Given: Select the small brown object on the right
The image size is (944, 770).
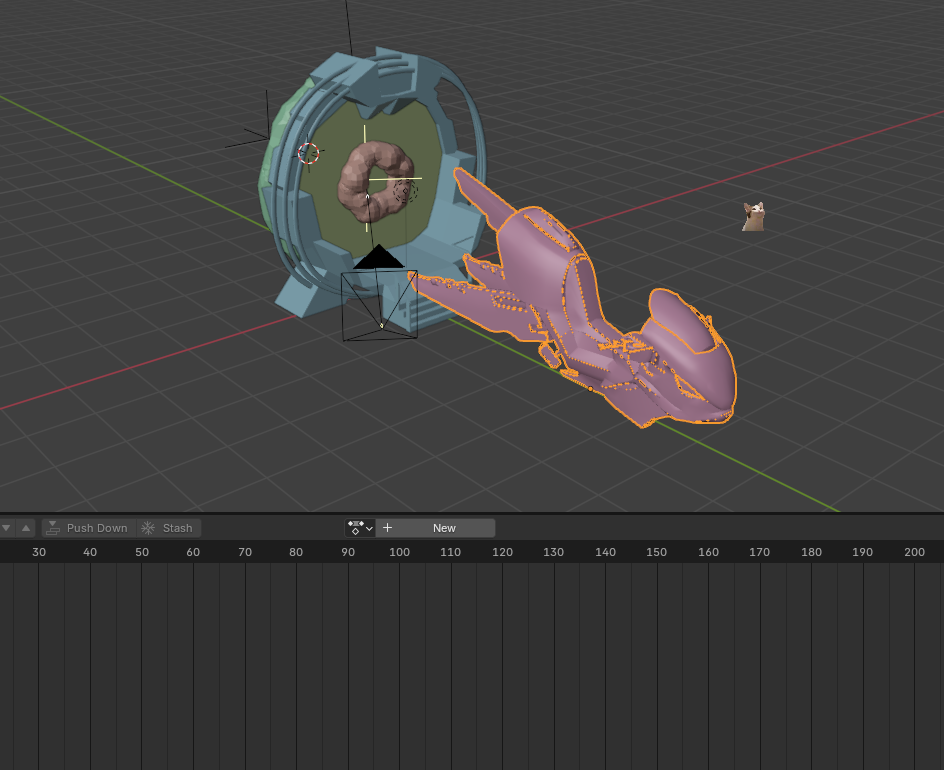Looking at the screenshot, I should pyautogui.click(x=753, y=216).
